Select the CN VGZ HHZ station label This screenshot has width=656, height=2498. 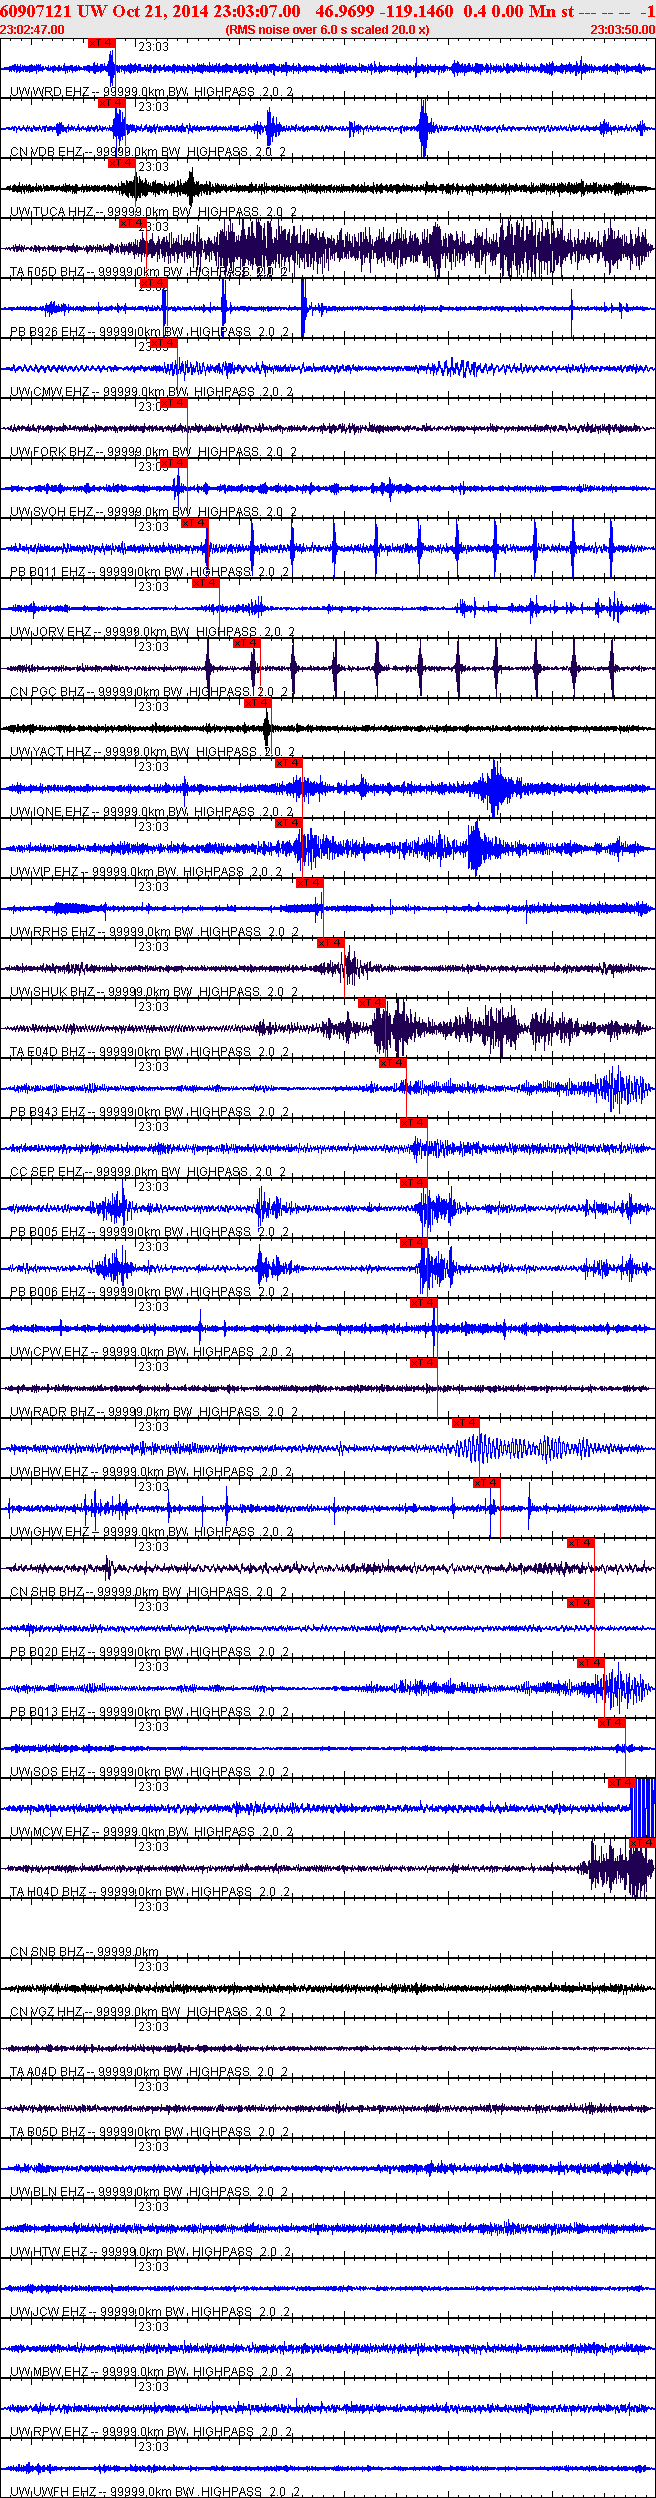coord(148,2012)
